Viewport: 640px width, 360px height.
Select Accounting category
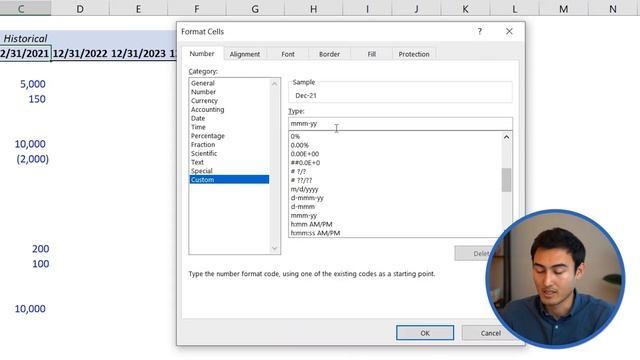click(x=229, y=109)
